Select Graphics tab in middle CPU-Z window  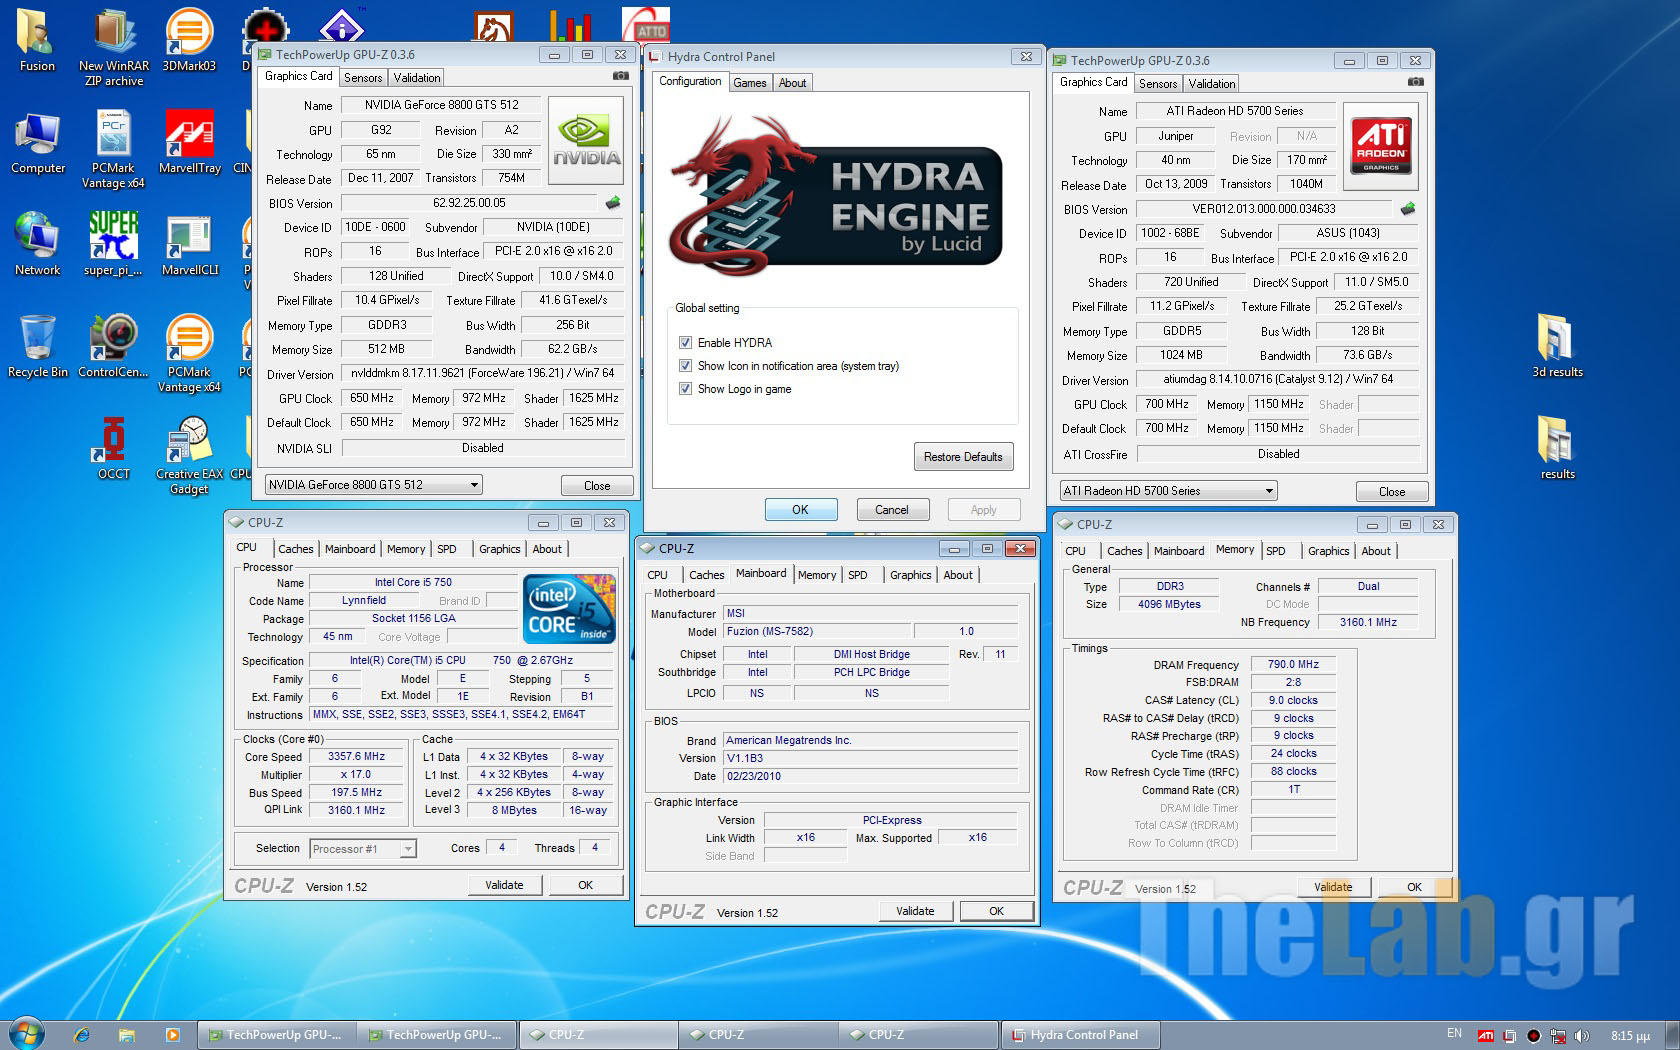pyautogui.click(x=911, y=575)
